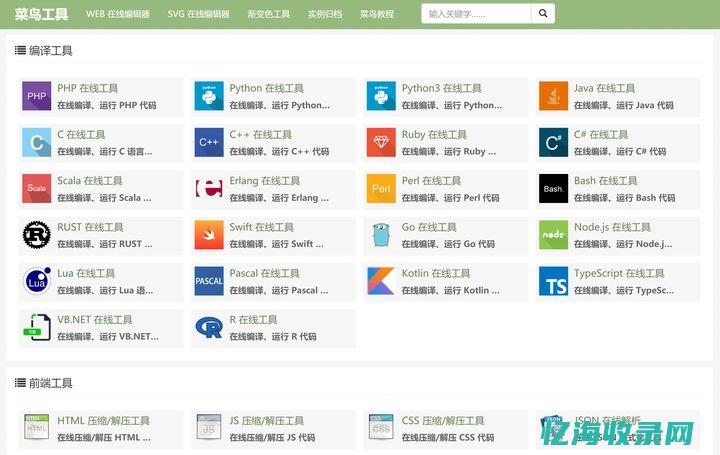Open Node.js 在线工具 link
This screenshot has width=720, height=455.
pos(613,227)
